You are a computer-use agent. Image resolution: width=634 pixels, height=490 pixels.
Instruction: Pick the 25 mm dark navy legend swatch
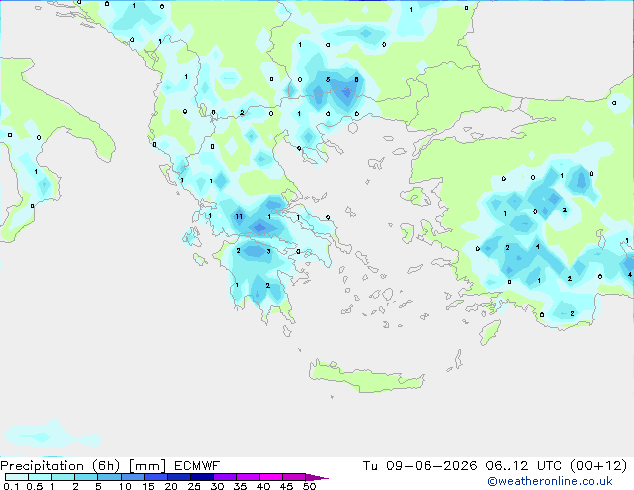[x=202, y=477]
